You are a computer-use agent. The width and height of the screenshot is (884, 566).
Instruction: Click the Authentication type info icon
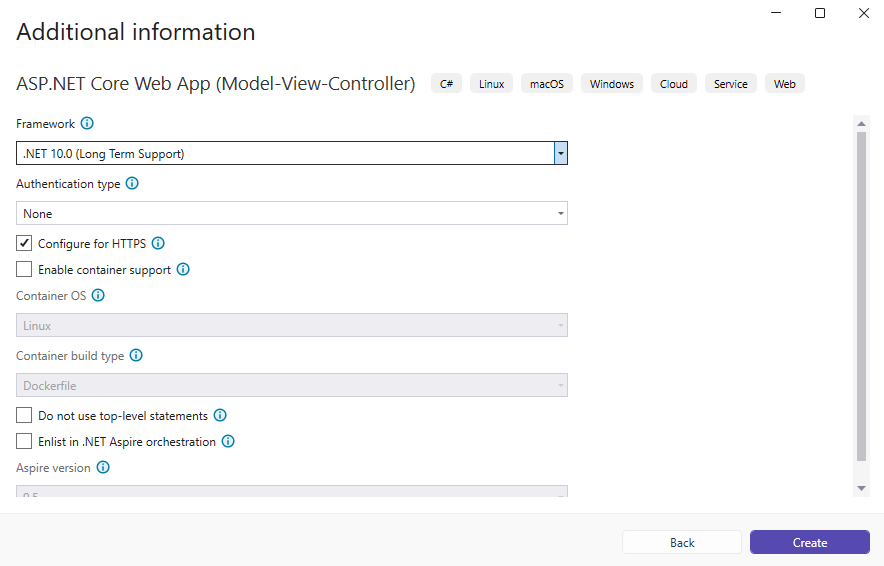pyautogui.click(x=132, y=184)
